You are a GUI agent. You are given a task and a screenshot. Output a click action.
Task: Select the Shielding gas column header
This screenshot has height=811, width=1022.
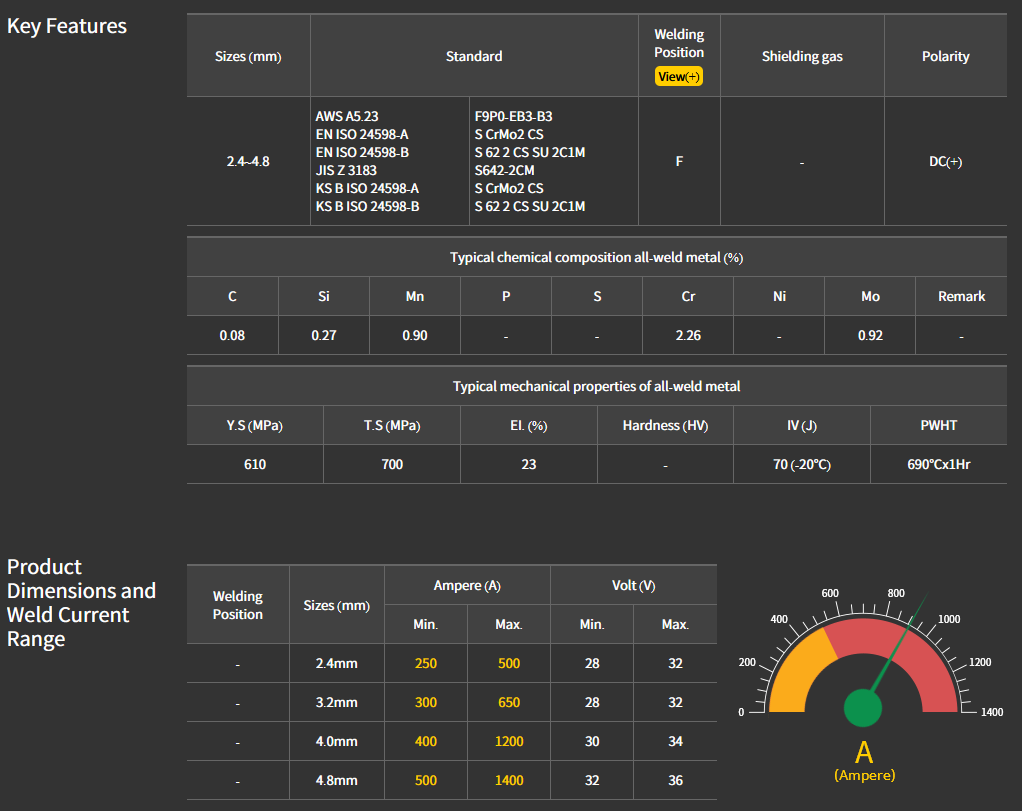click(802, 56)
